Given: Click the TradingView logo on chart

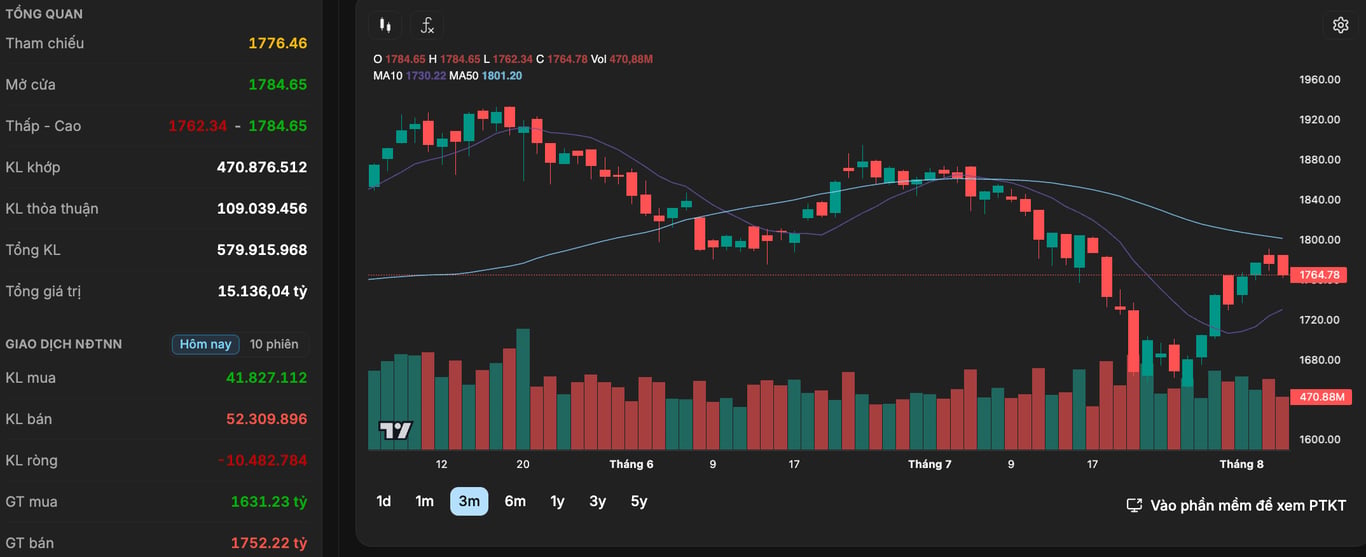Looking at the screenshot, I should [x=396, y=431].
